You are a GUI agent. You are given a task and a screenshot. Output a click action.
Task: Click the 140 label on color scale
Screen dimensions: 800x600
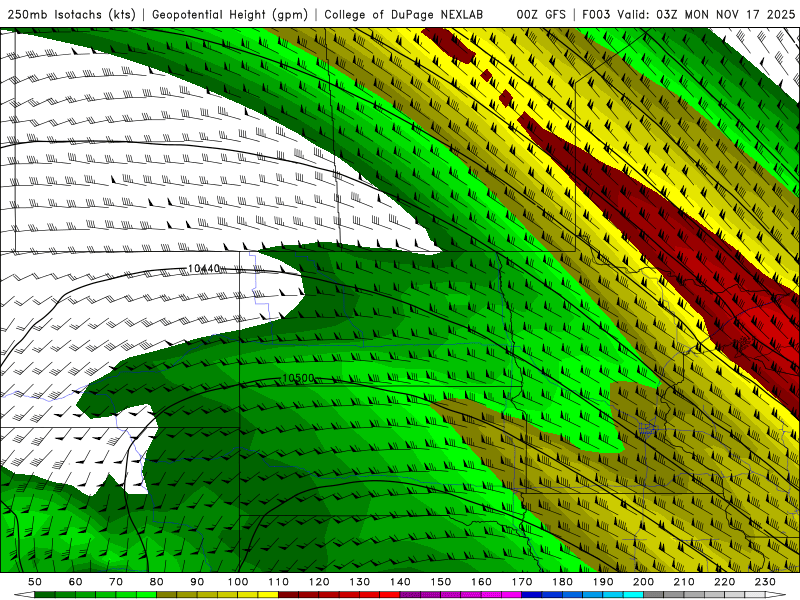[400, 582]
